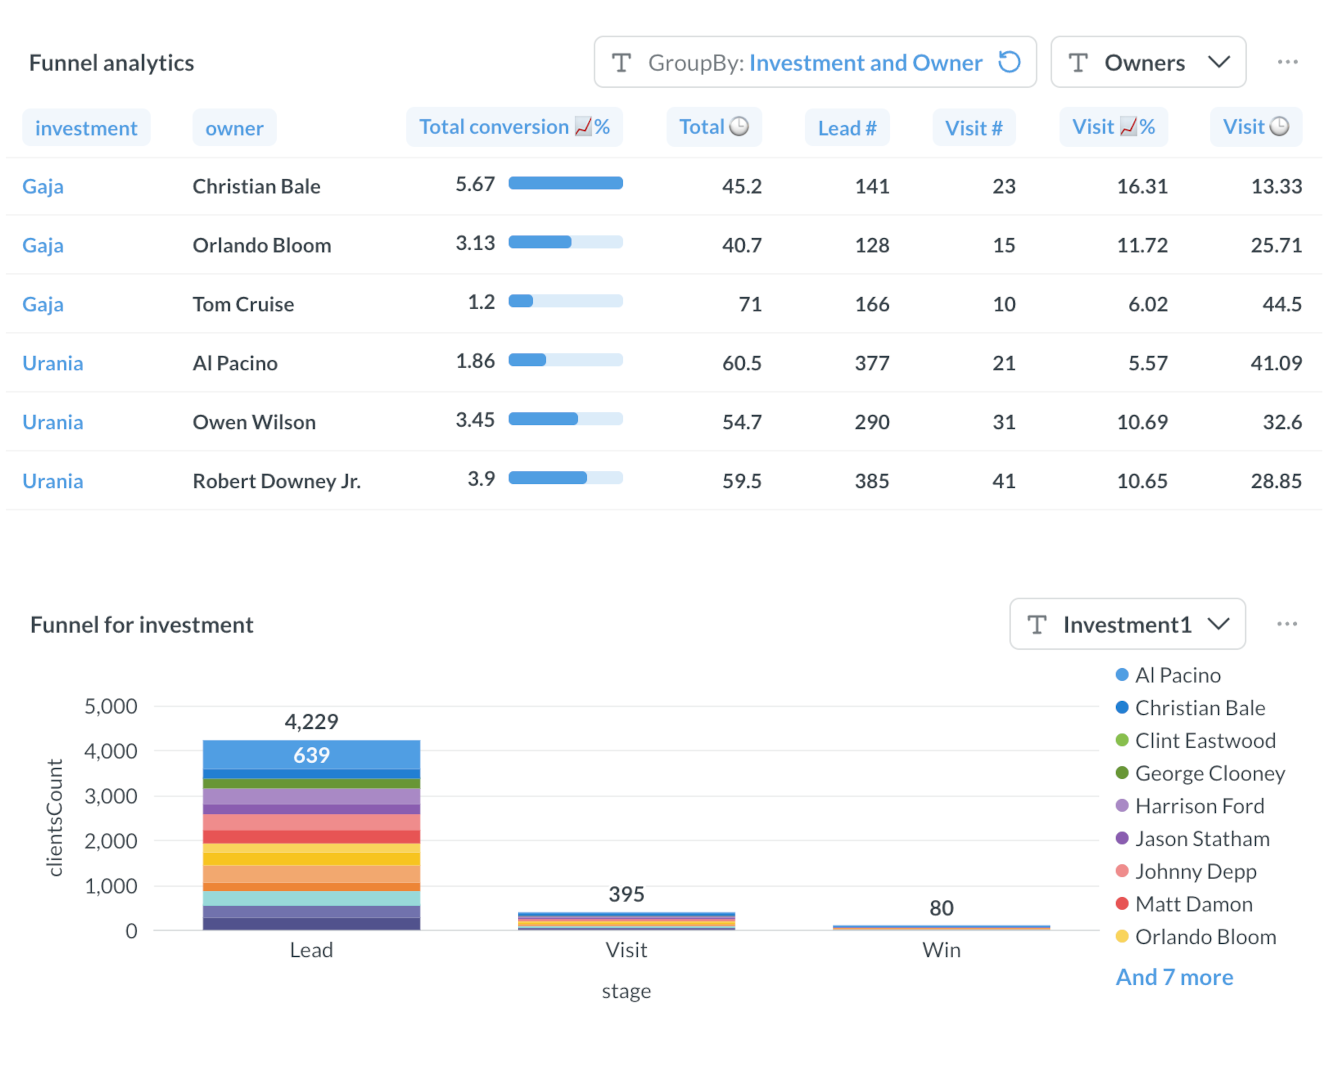
Task: Click the clock icon on the rightmost Visit column
Action: (x=1276, y=126)
